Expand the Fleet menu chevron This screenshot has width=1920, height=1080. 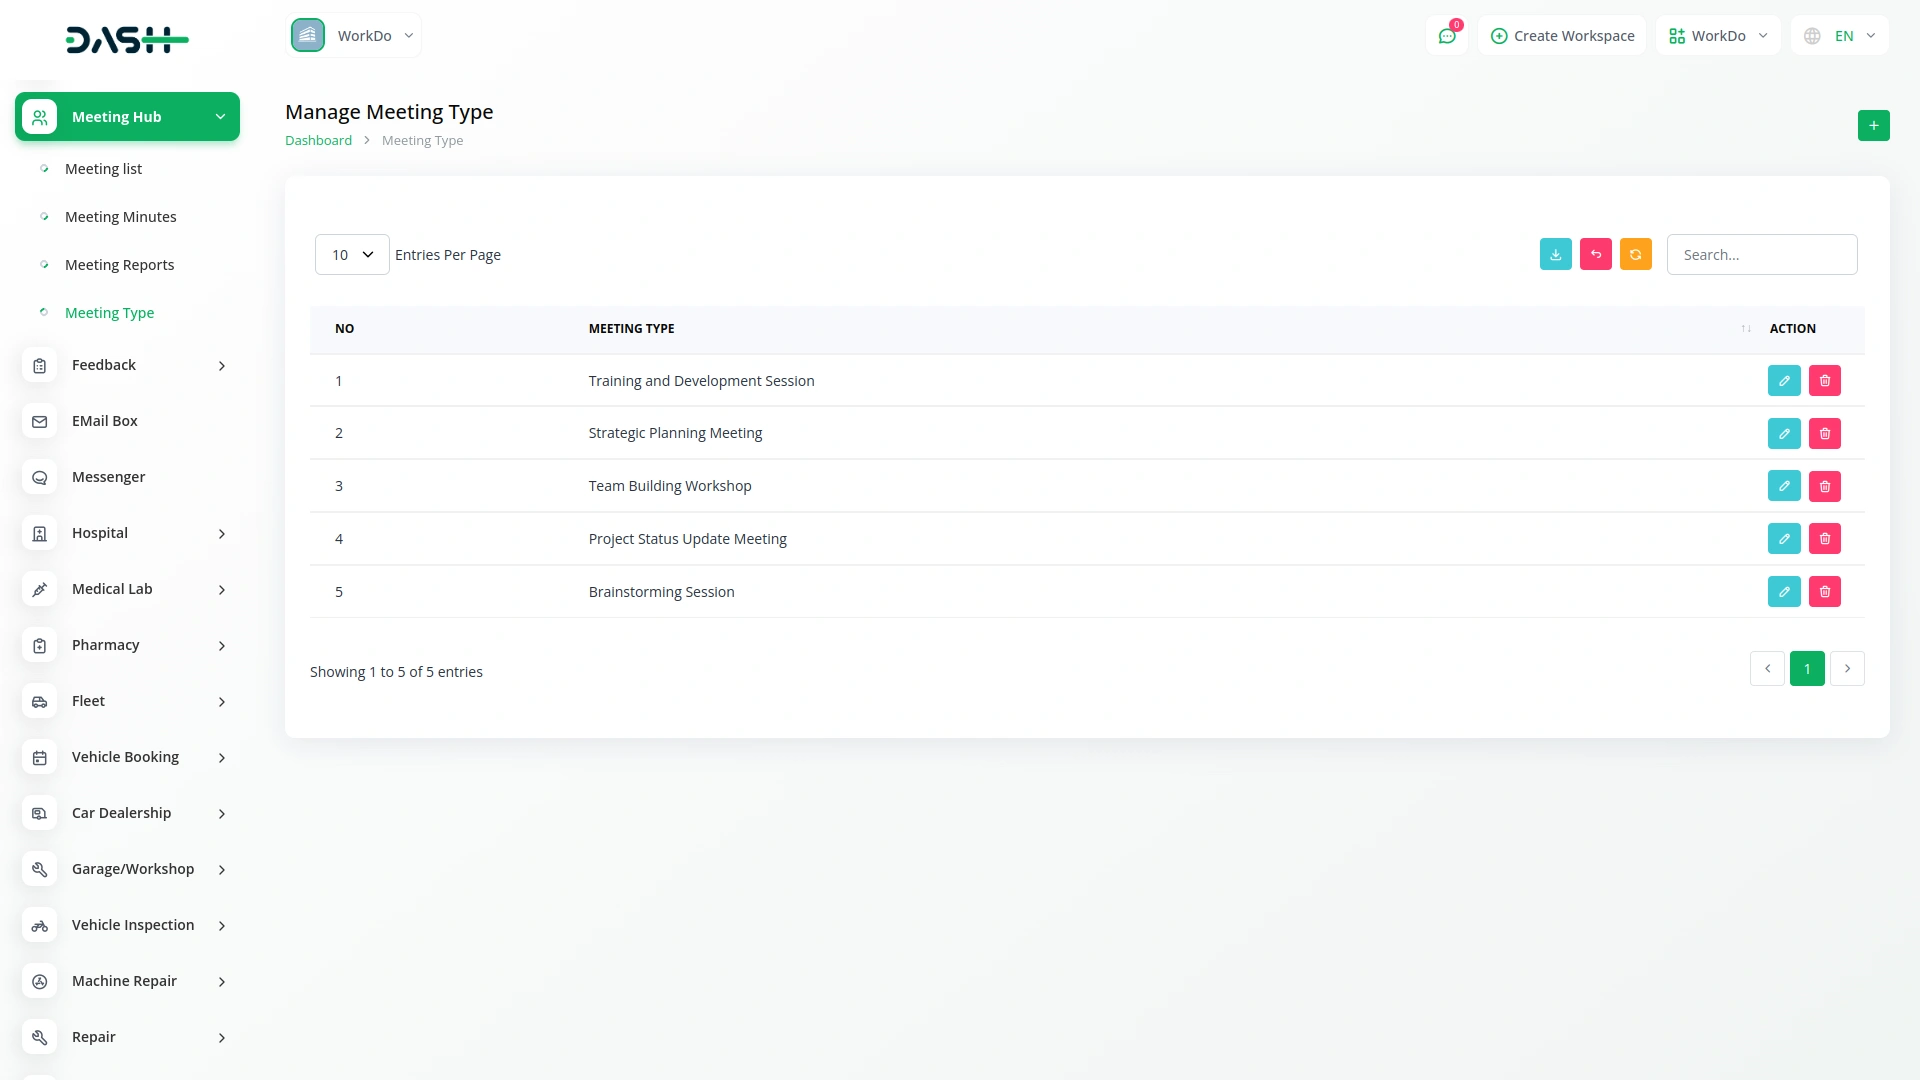pyautogui.click(x=222, y=702)
